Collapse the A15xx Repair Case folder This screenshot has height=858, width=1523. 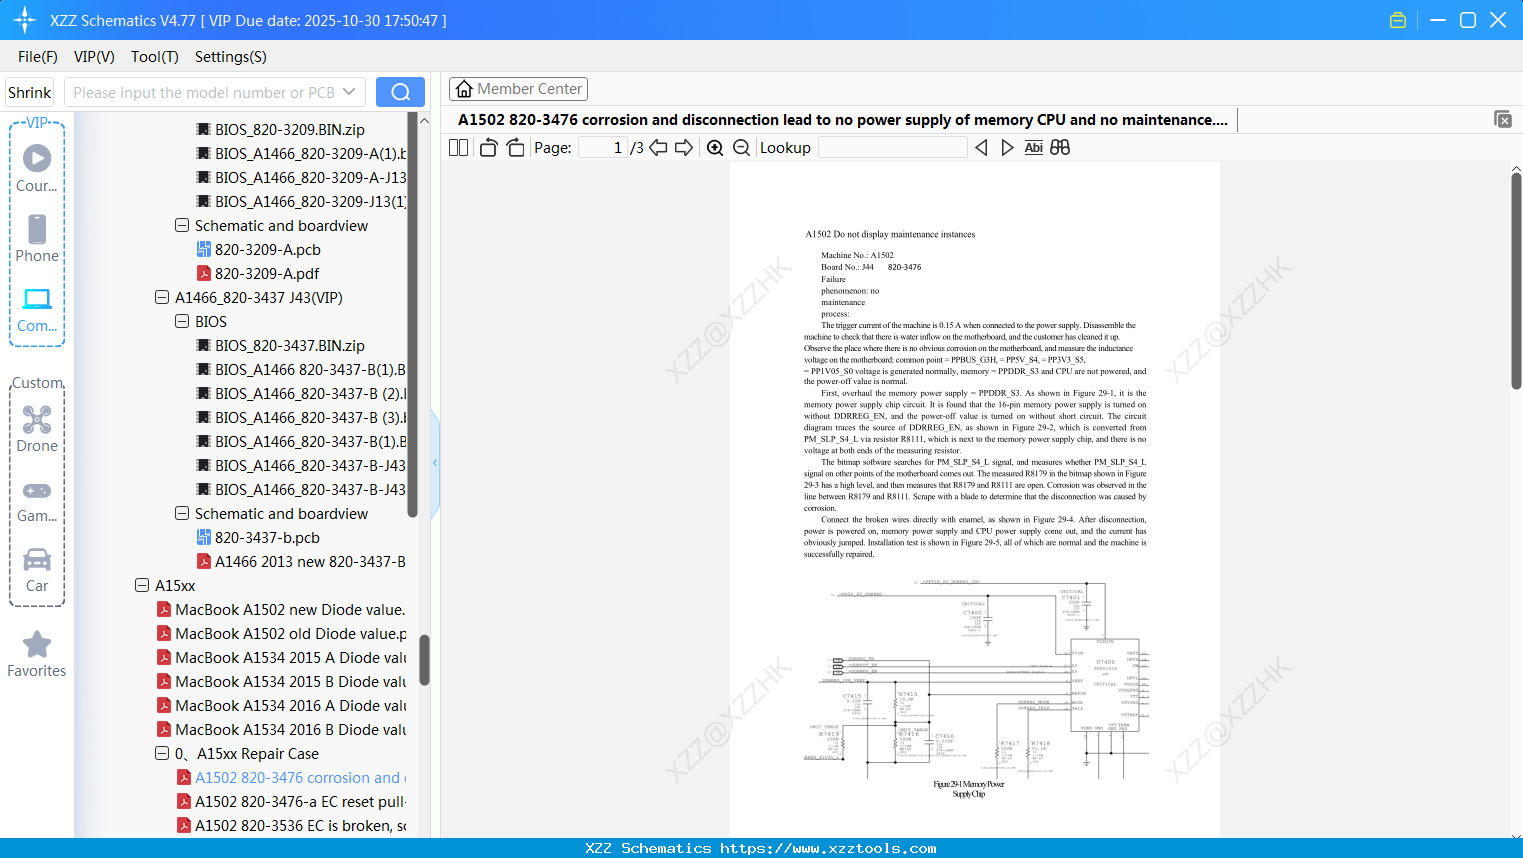(162, 754)
